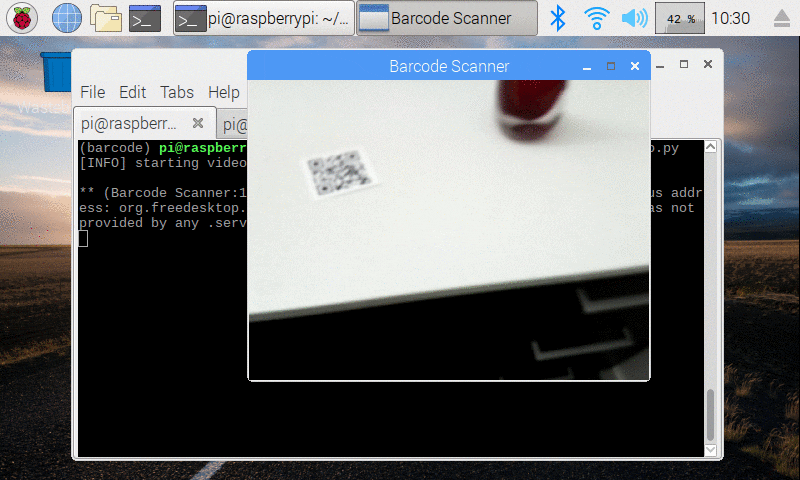Click the Bluetooth tray icon
The width and height of the screenshot is (800, 480).
tap(560, 18)
